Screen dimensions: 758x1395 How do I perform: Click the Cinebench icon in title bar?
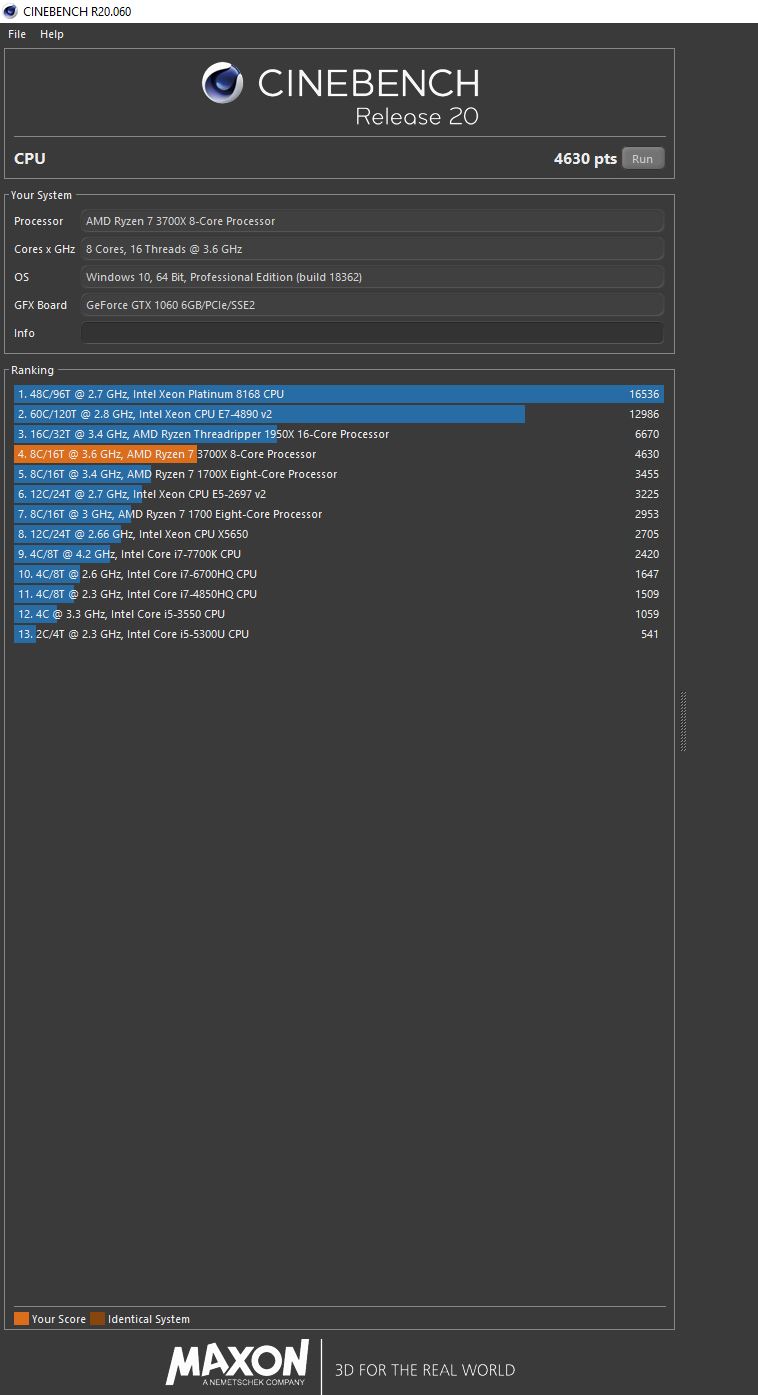(x=10, y=11)
